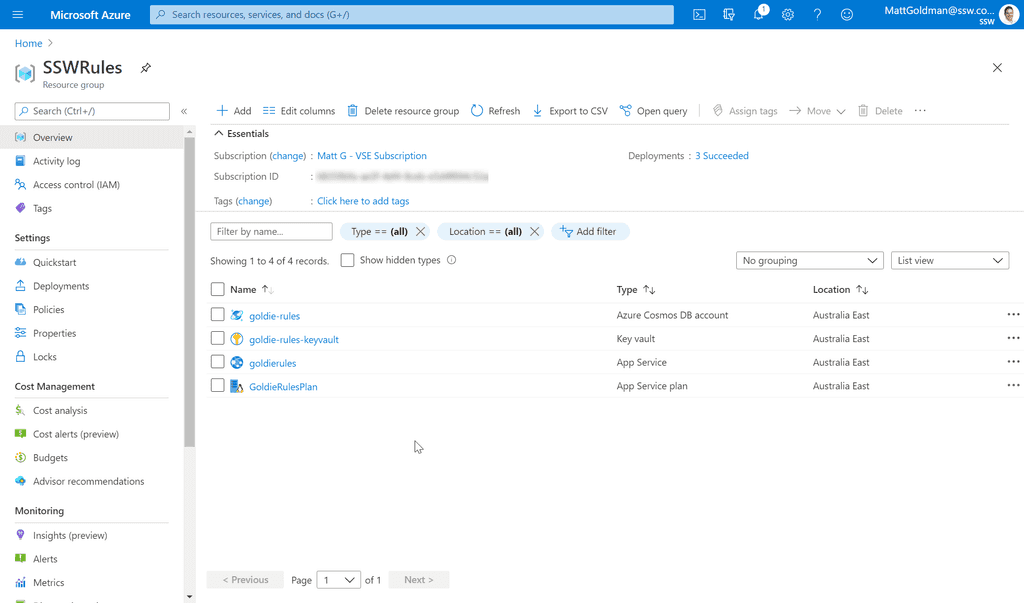Screen dimensions: 1024x603
Task: Pin the SSWRules dashboard
Action: pos(146,67)
